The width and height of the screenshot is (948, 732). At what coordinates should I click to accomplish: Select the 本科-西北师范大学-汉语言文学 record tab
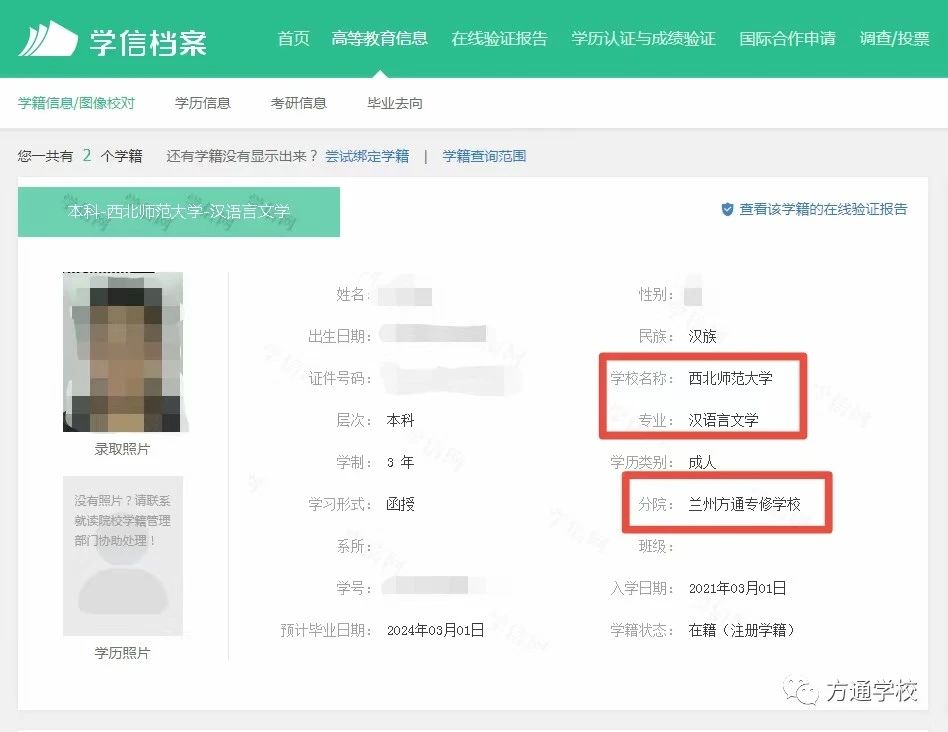(x=179, y=212)
